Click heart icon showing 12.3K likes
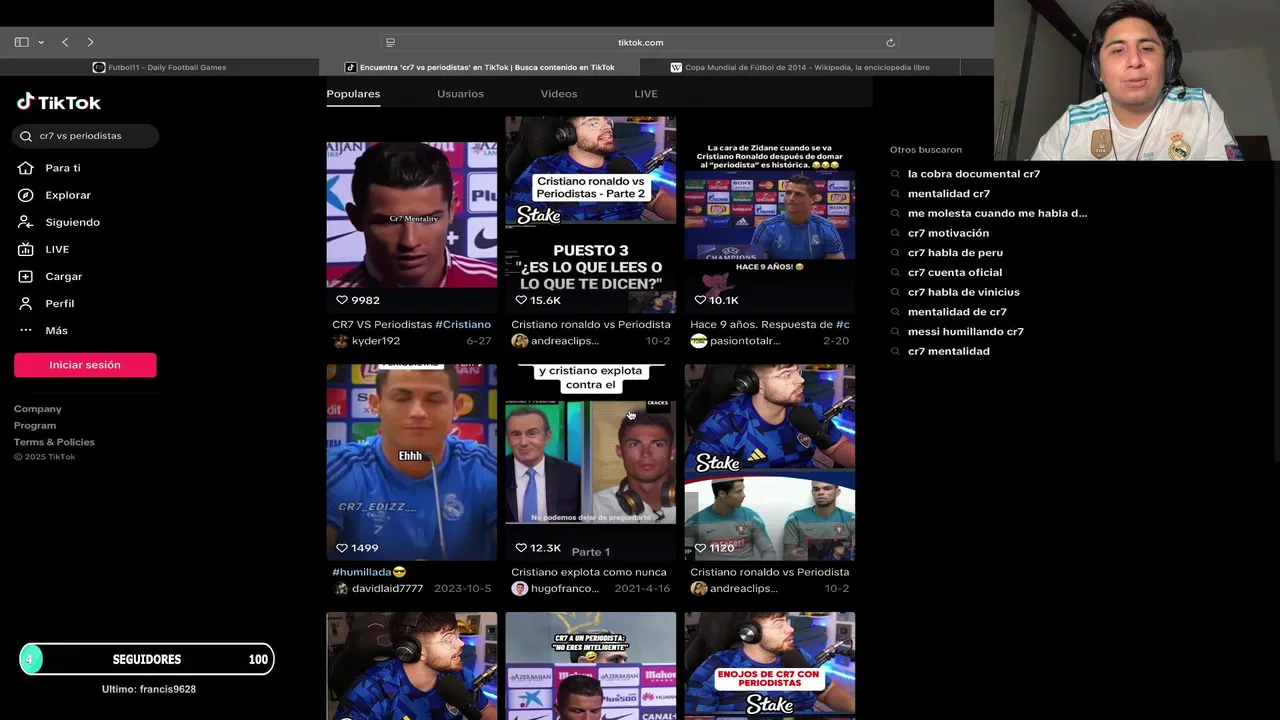The width and height of the screenshot is (1280, 720). point(520,548)
